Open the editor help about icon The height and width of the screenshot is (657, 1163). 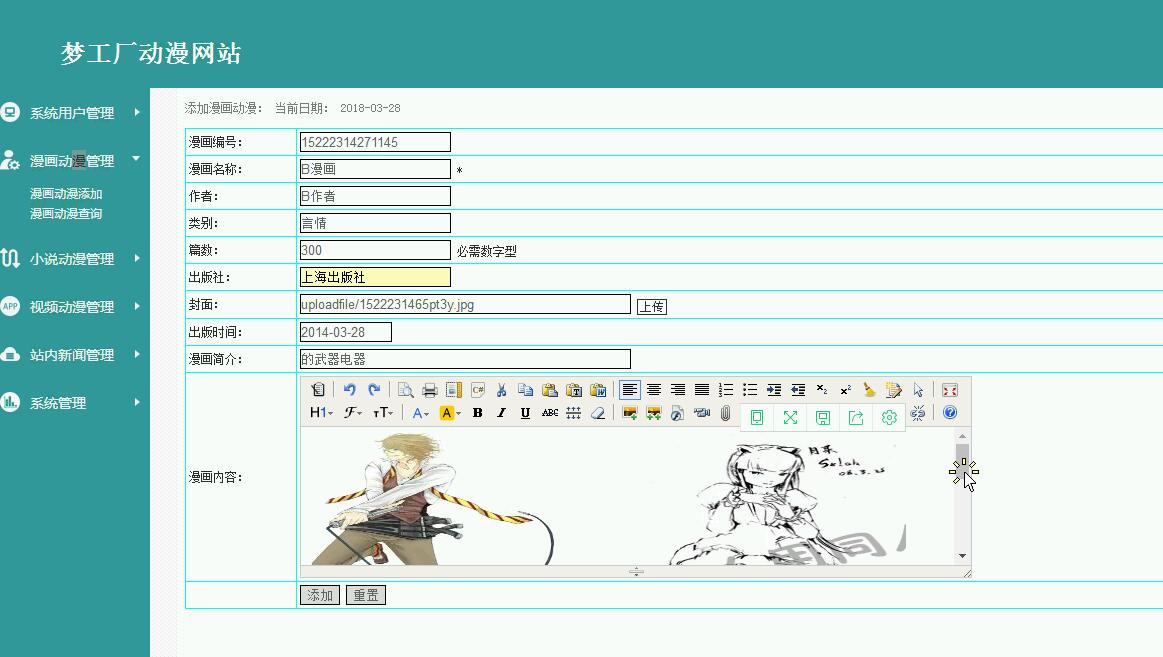click(x=949, y=413)
